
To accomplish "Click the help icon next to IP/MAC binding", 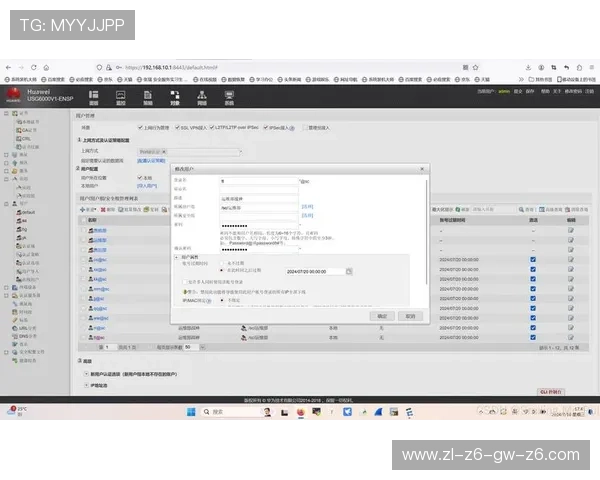I will (x=209, y=301).
